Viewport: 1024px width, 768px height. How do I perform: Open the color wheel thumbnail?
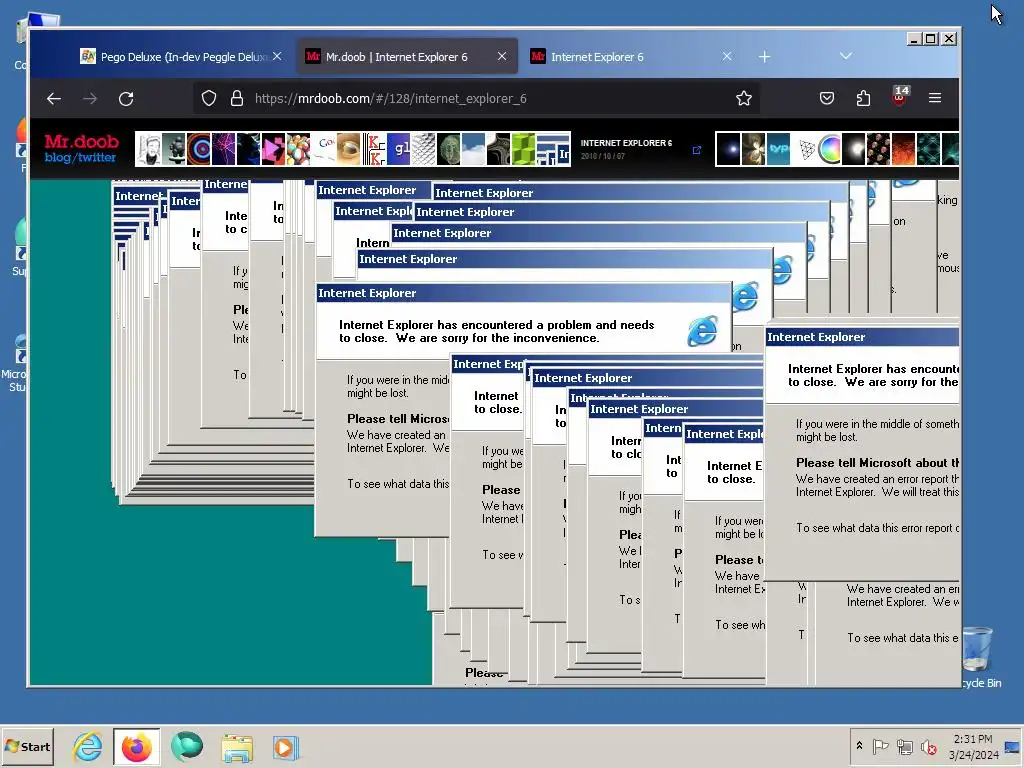[x=829, y=149]
